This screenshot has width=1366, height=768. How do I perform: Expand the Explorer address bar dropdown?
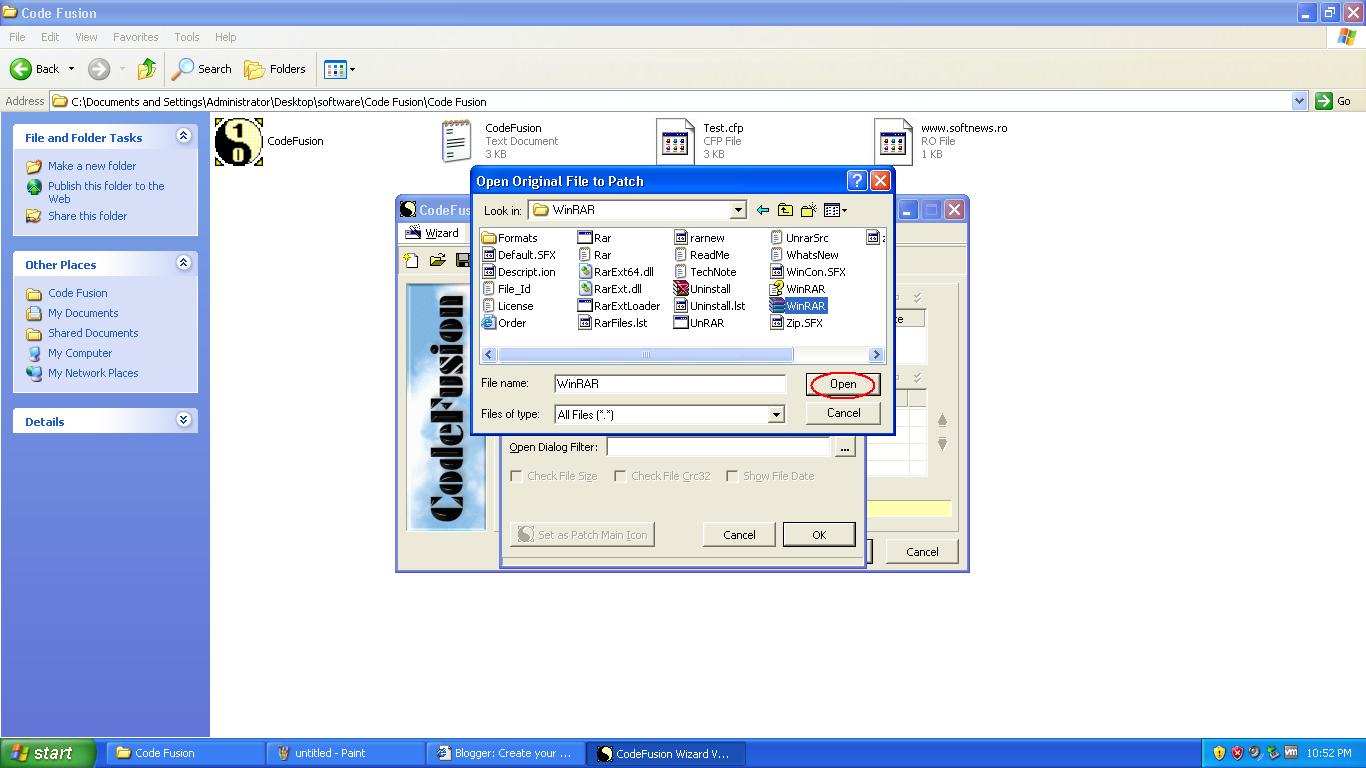pos(1299,101)
